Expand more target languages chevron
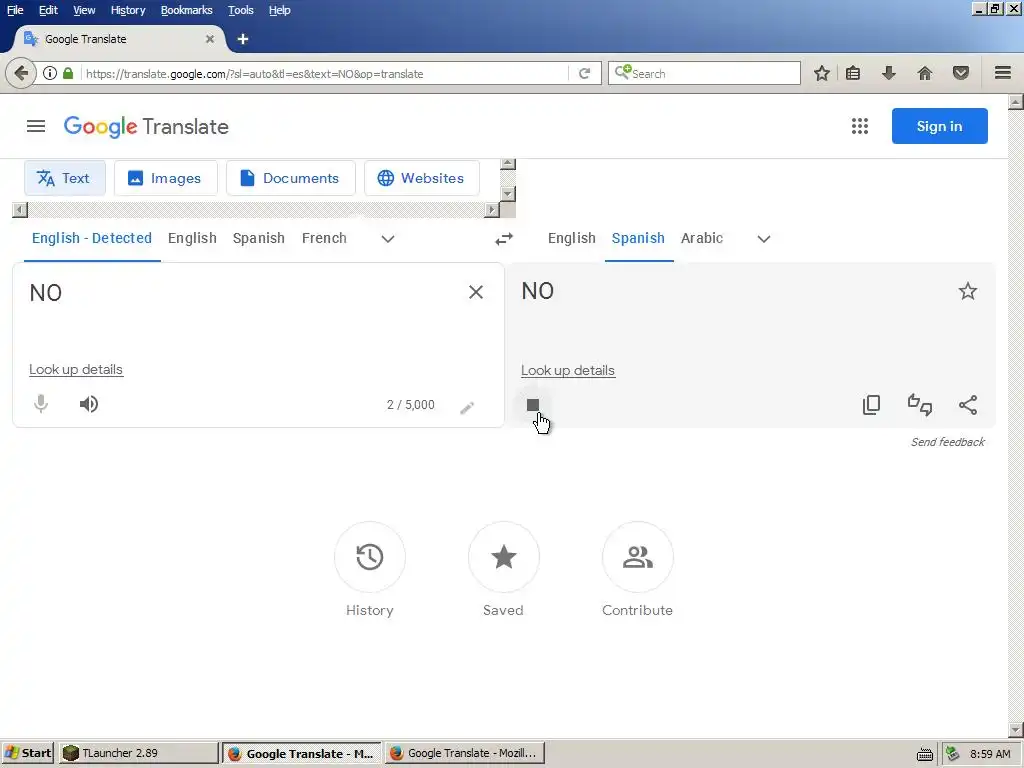This screenshot has width=1024, height=768. 763,239
